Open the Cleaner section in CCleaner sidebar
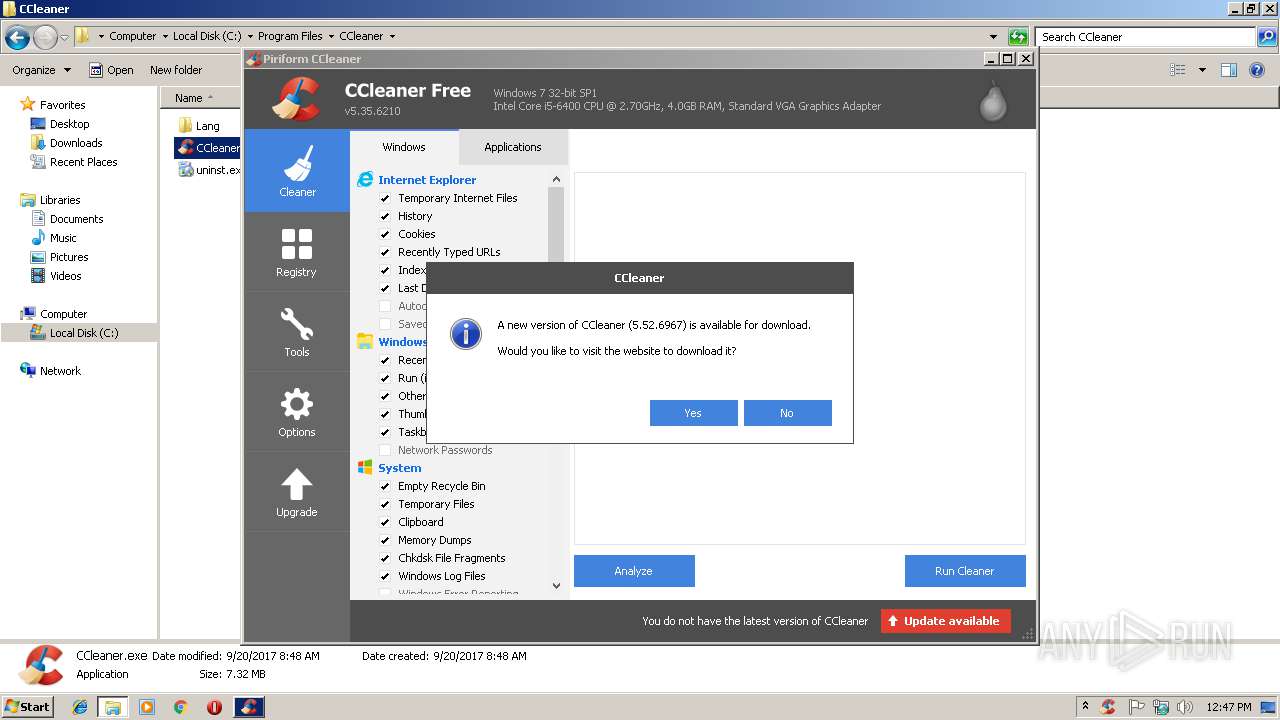Image resolution: width=1280 pixels, height=720 pixels. [297, 171]
